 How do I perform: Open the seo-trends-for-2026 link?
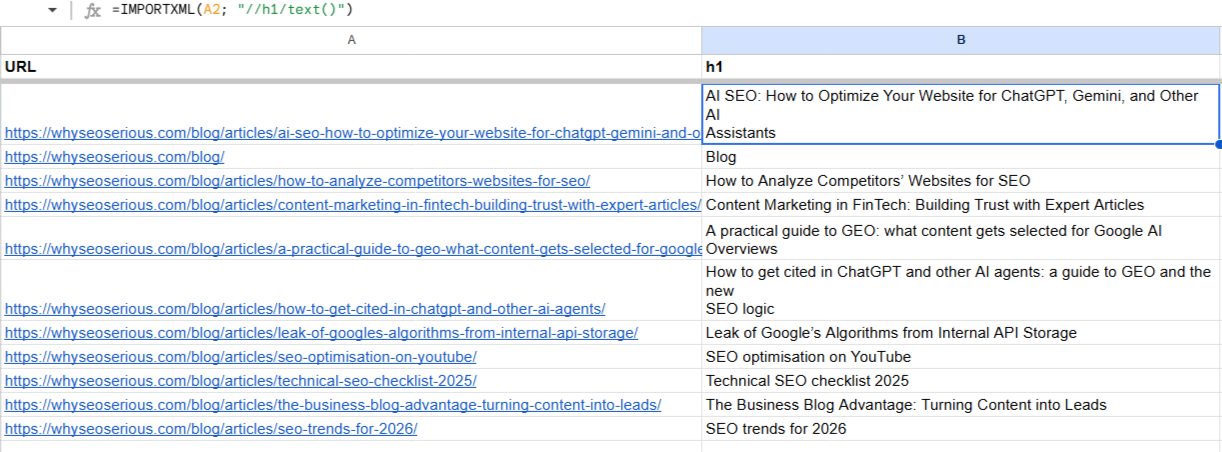click(x=211, y=429)
